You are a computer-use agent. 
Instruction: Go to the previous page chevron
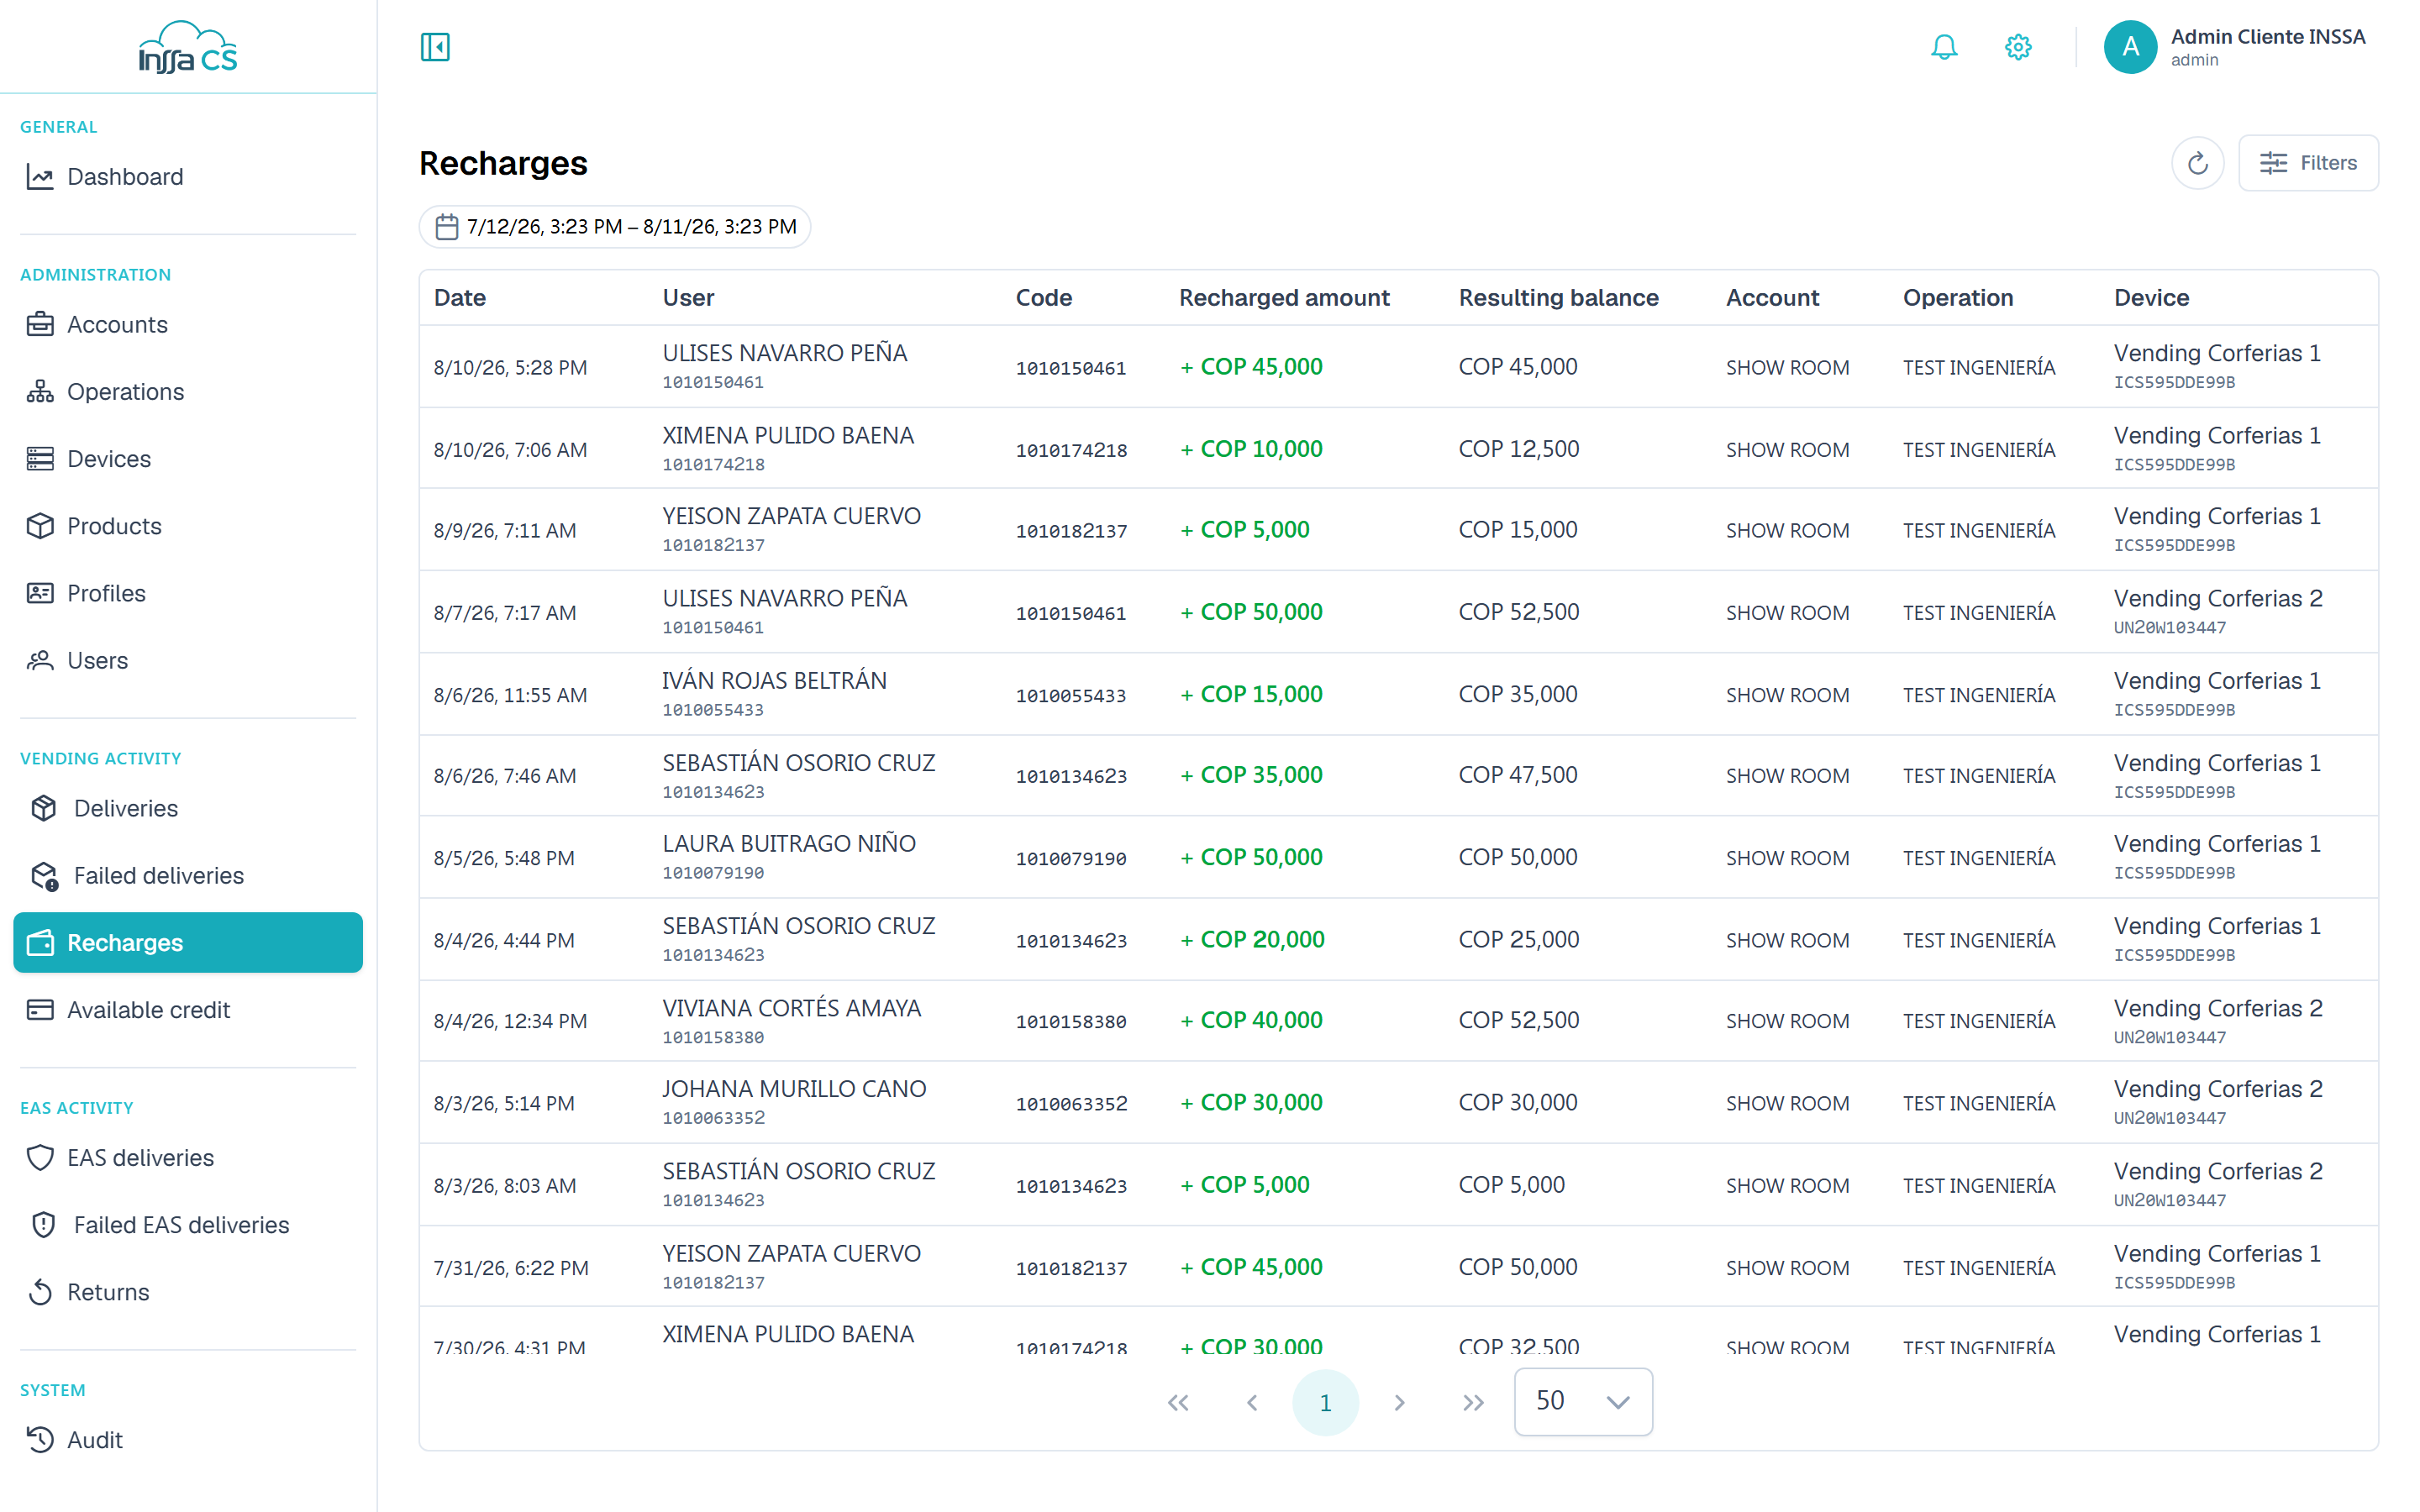1252,1402
